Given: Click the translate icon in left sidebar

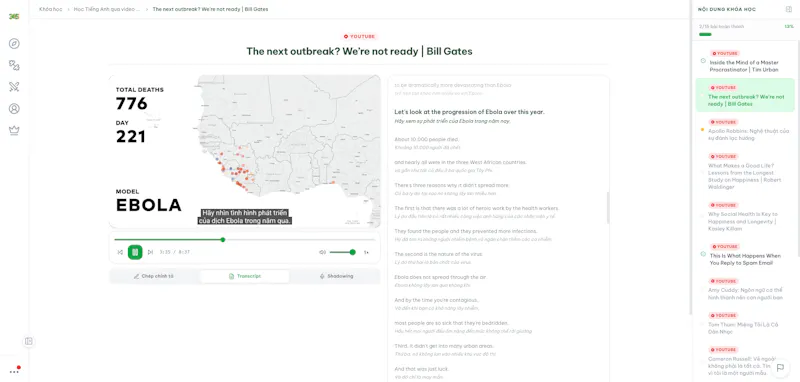Looking at the screenshot, I should point(14,65).
